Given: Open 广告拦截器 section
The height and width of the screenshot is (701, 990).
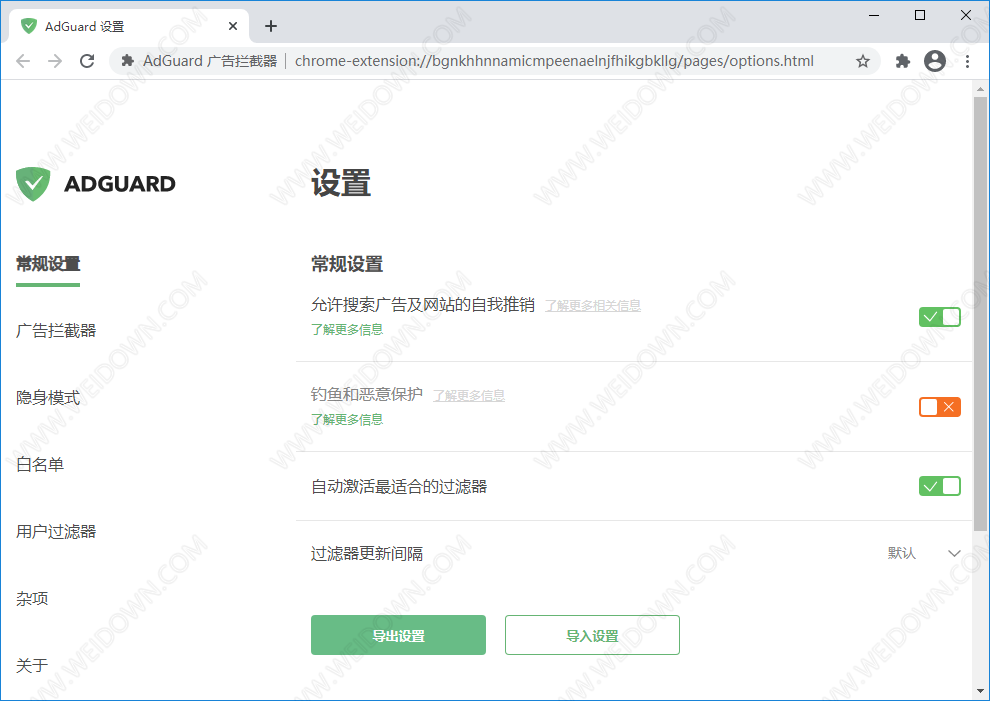Looking at the screenshot, I should click(56, 330).
